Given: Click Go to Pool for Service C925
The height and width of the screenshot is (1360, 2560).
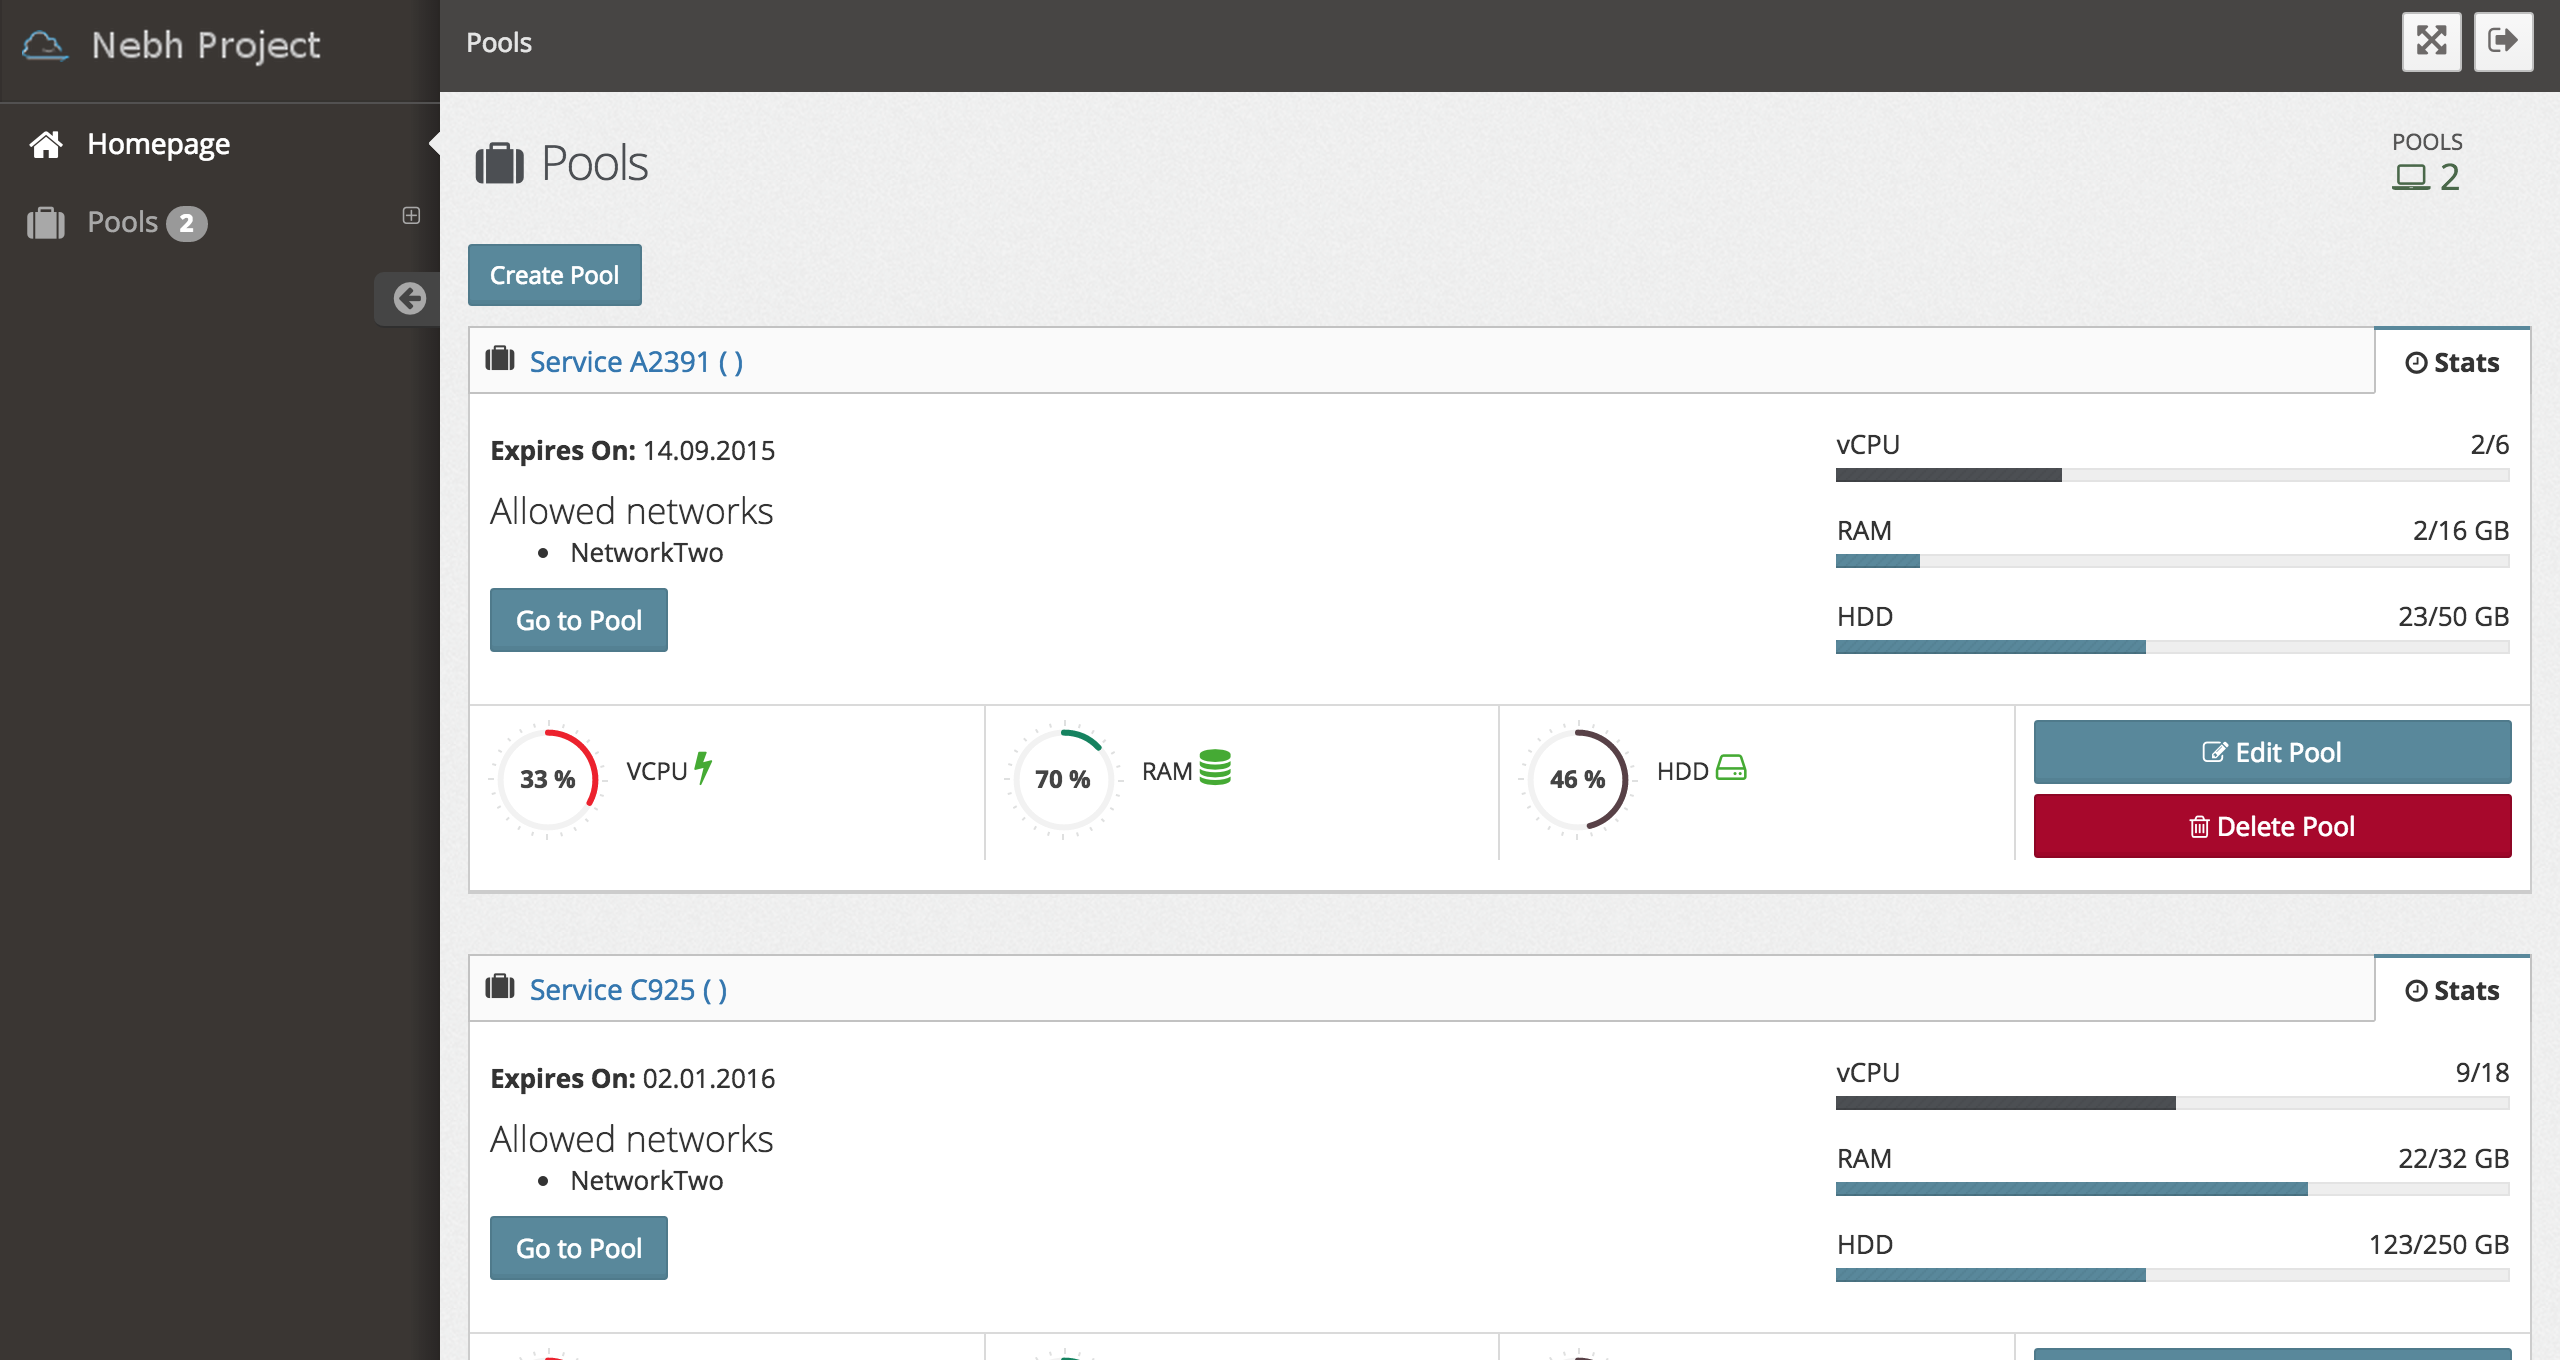Looking at the screenshot, I should click(578, 1248).
